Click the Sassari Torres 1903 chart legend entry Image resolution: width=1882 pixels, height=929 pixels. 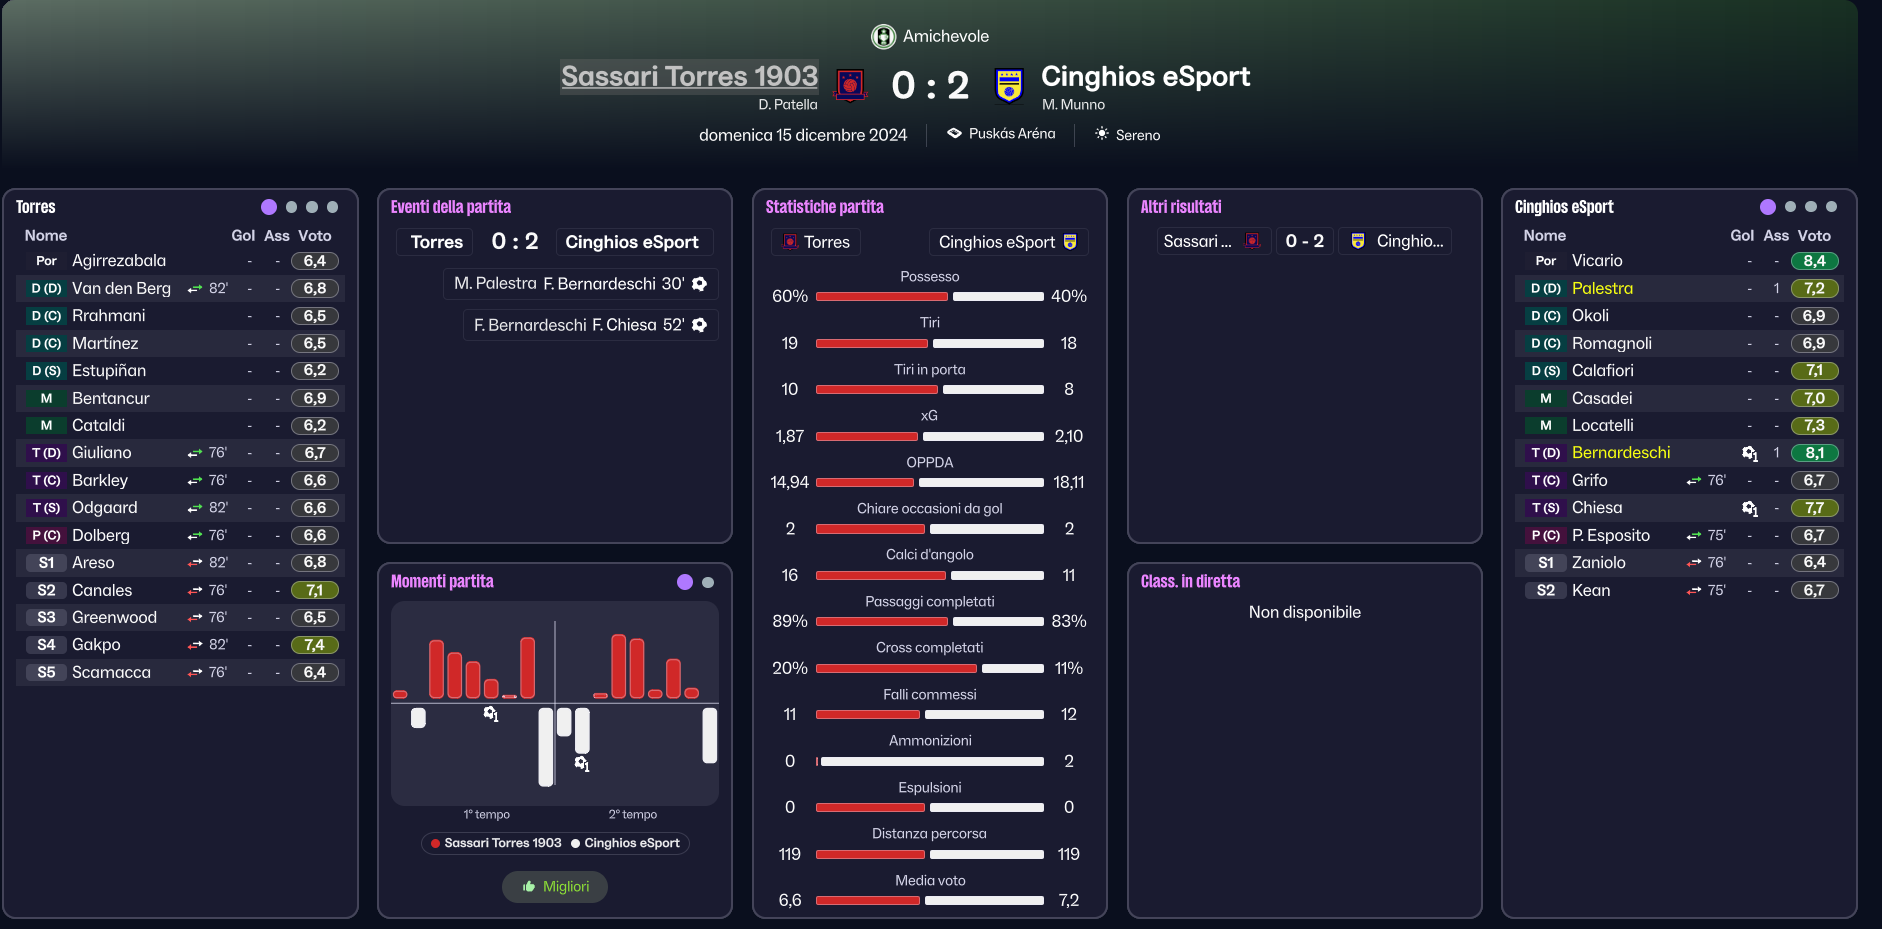(x=496, y=843)
